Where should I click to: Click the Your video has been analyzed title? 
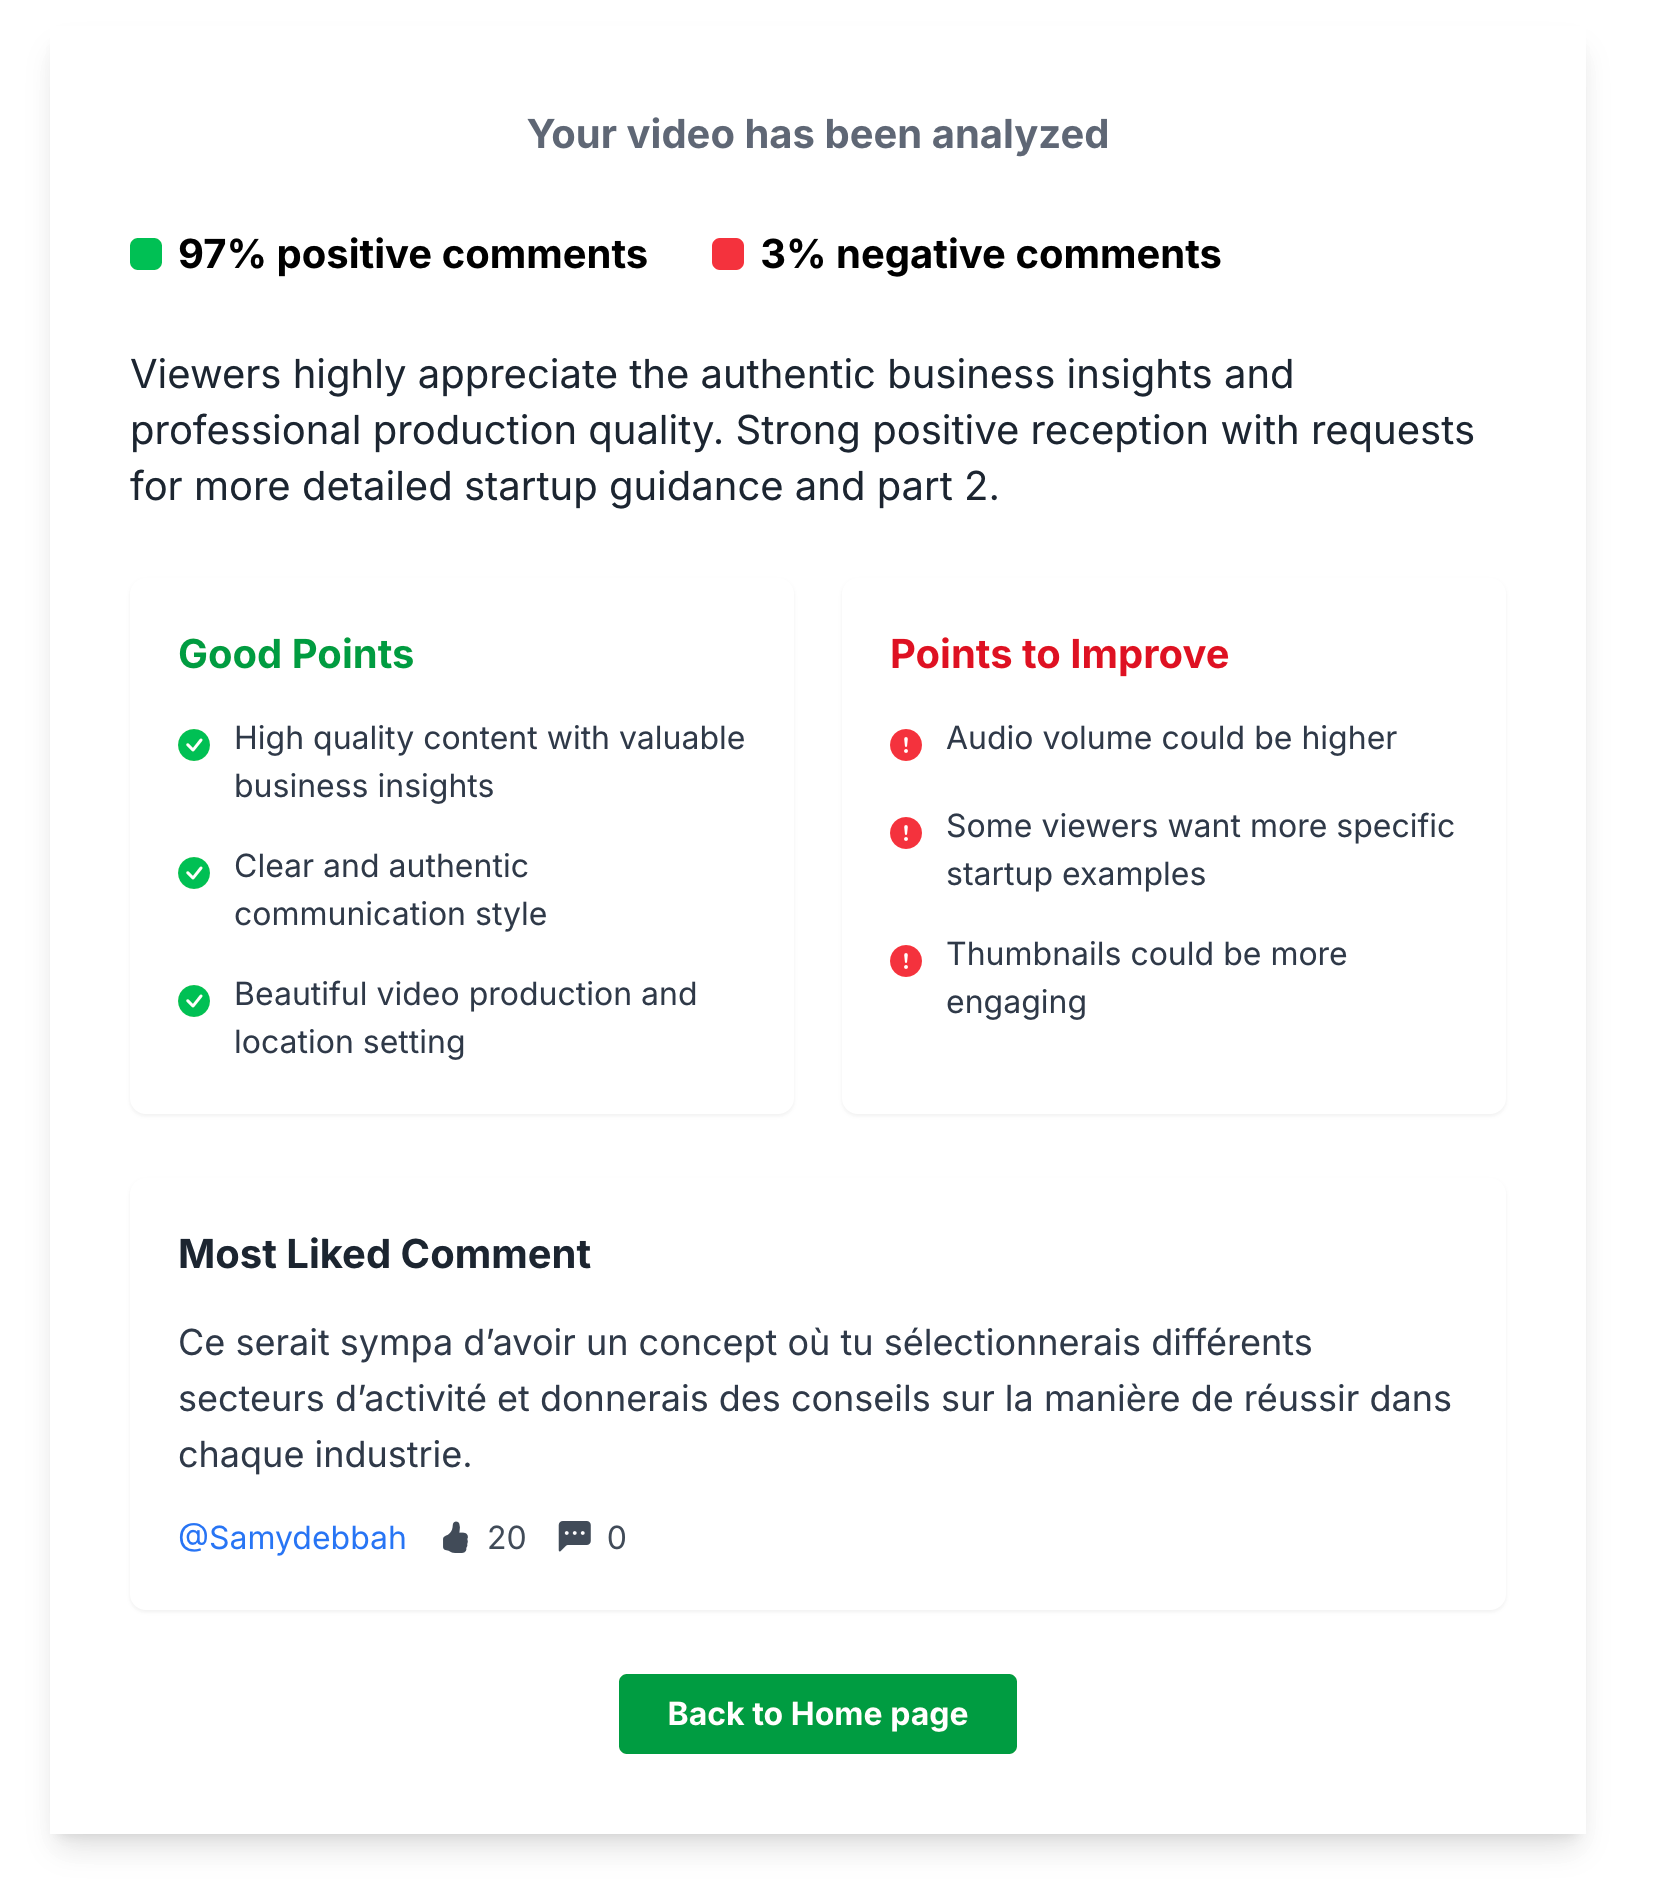point(818,134)
